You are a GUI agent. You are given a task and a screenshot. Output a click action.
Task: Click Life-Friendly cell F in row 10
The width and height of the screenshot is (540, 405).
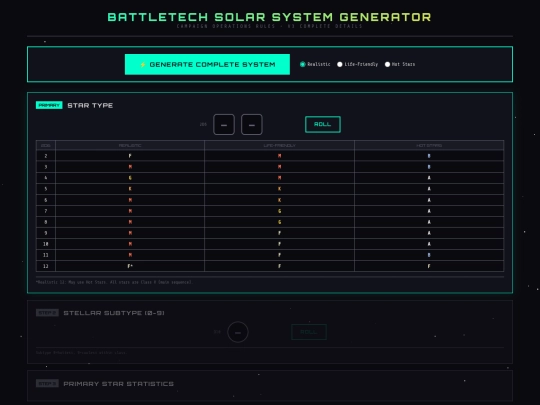point(279,244)
